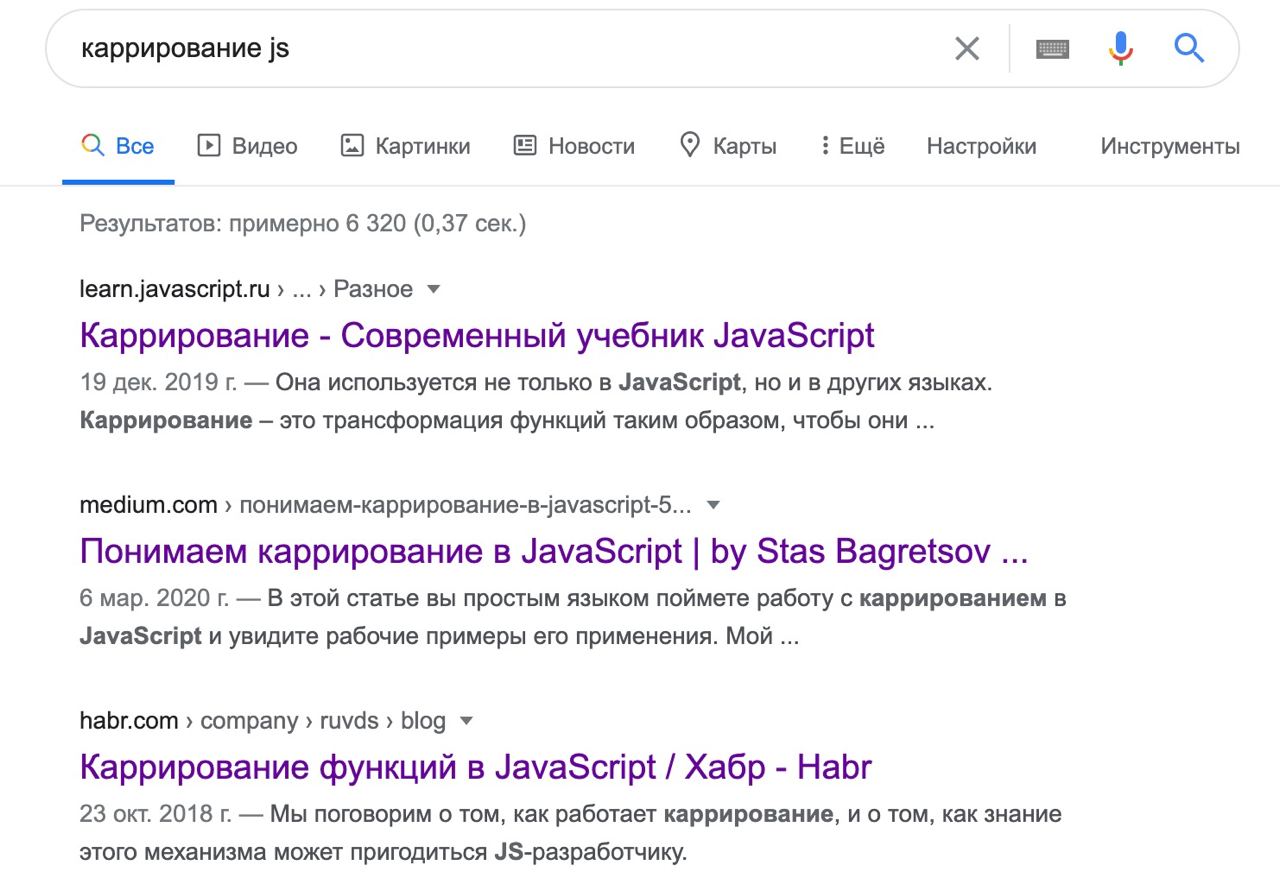Click the blue magnifier search button
The image size is (1280, 891).
[1189, 47]
